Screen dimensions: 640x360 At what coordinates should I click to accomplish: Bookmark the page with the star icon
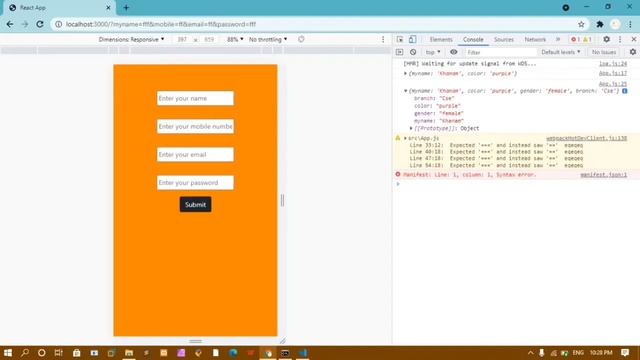[x=581, y=24]
